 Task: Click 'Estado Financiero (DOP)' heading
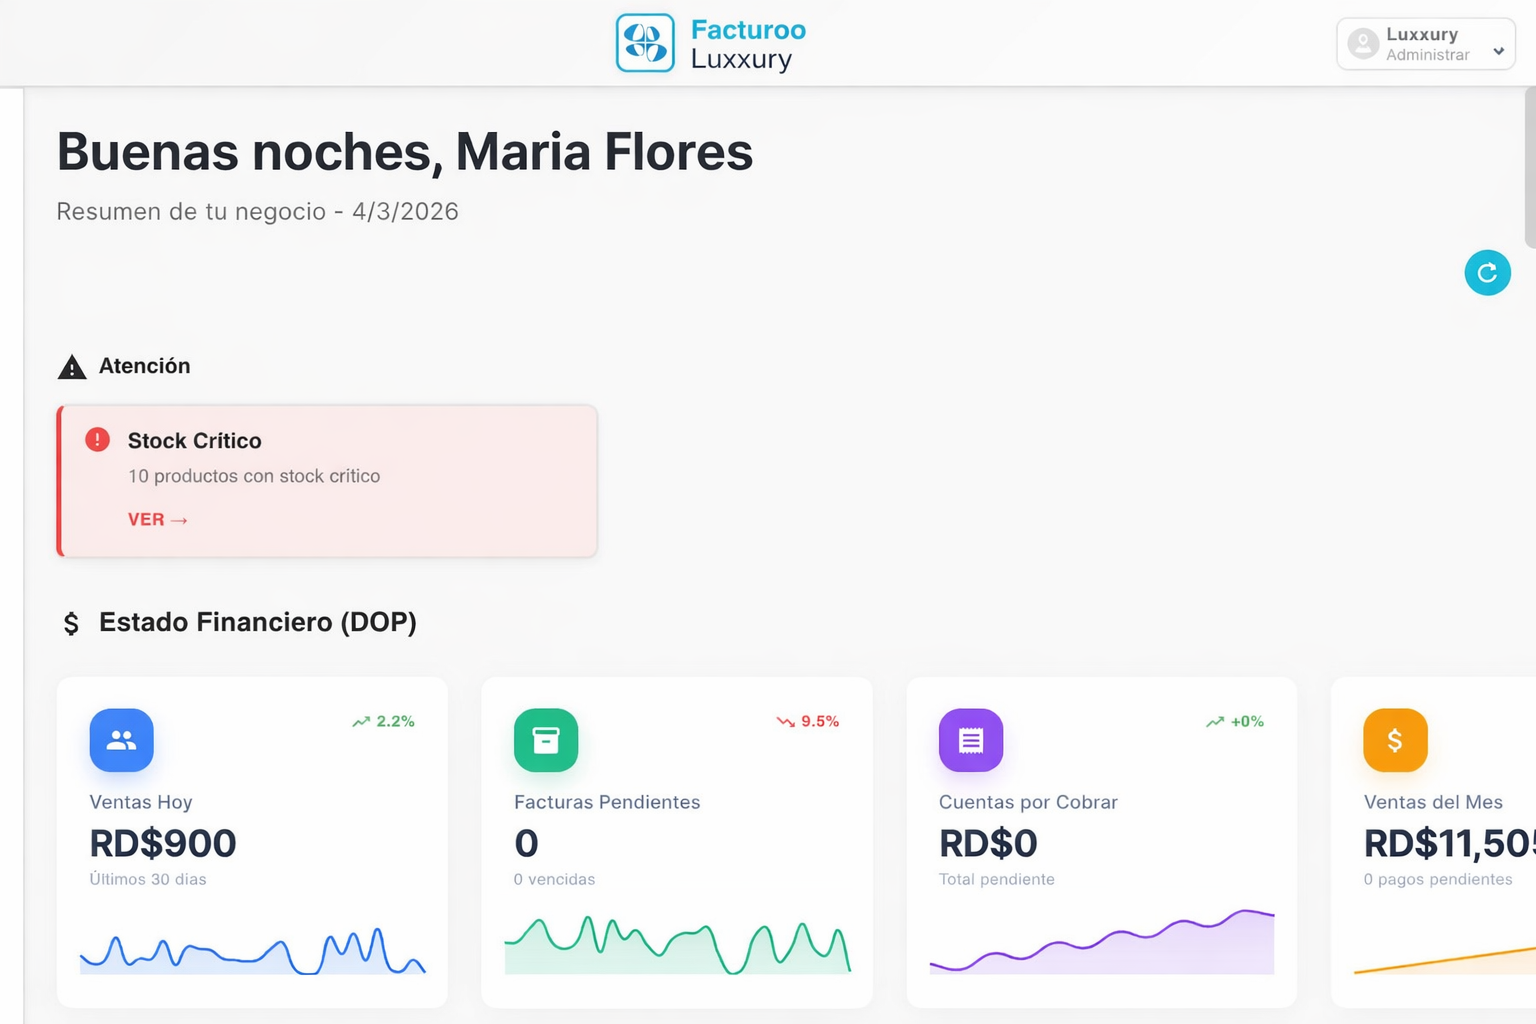[x=258, y=622]
